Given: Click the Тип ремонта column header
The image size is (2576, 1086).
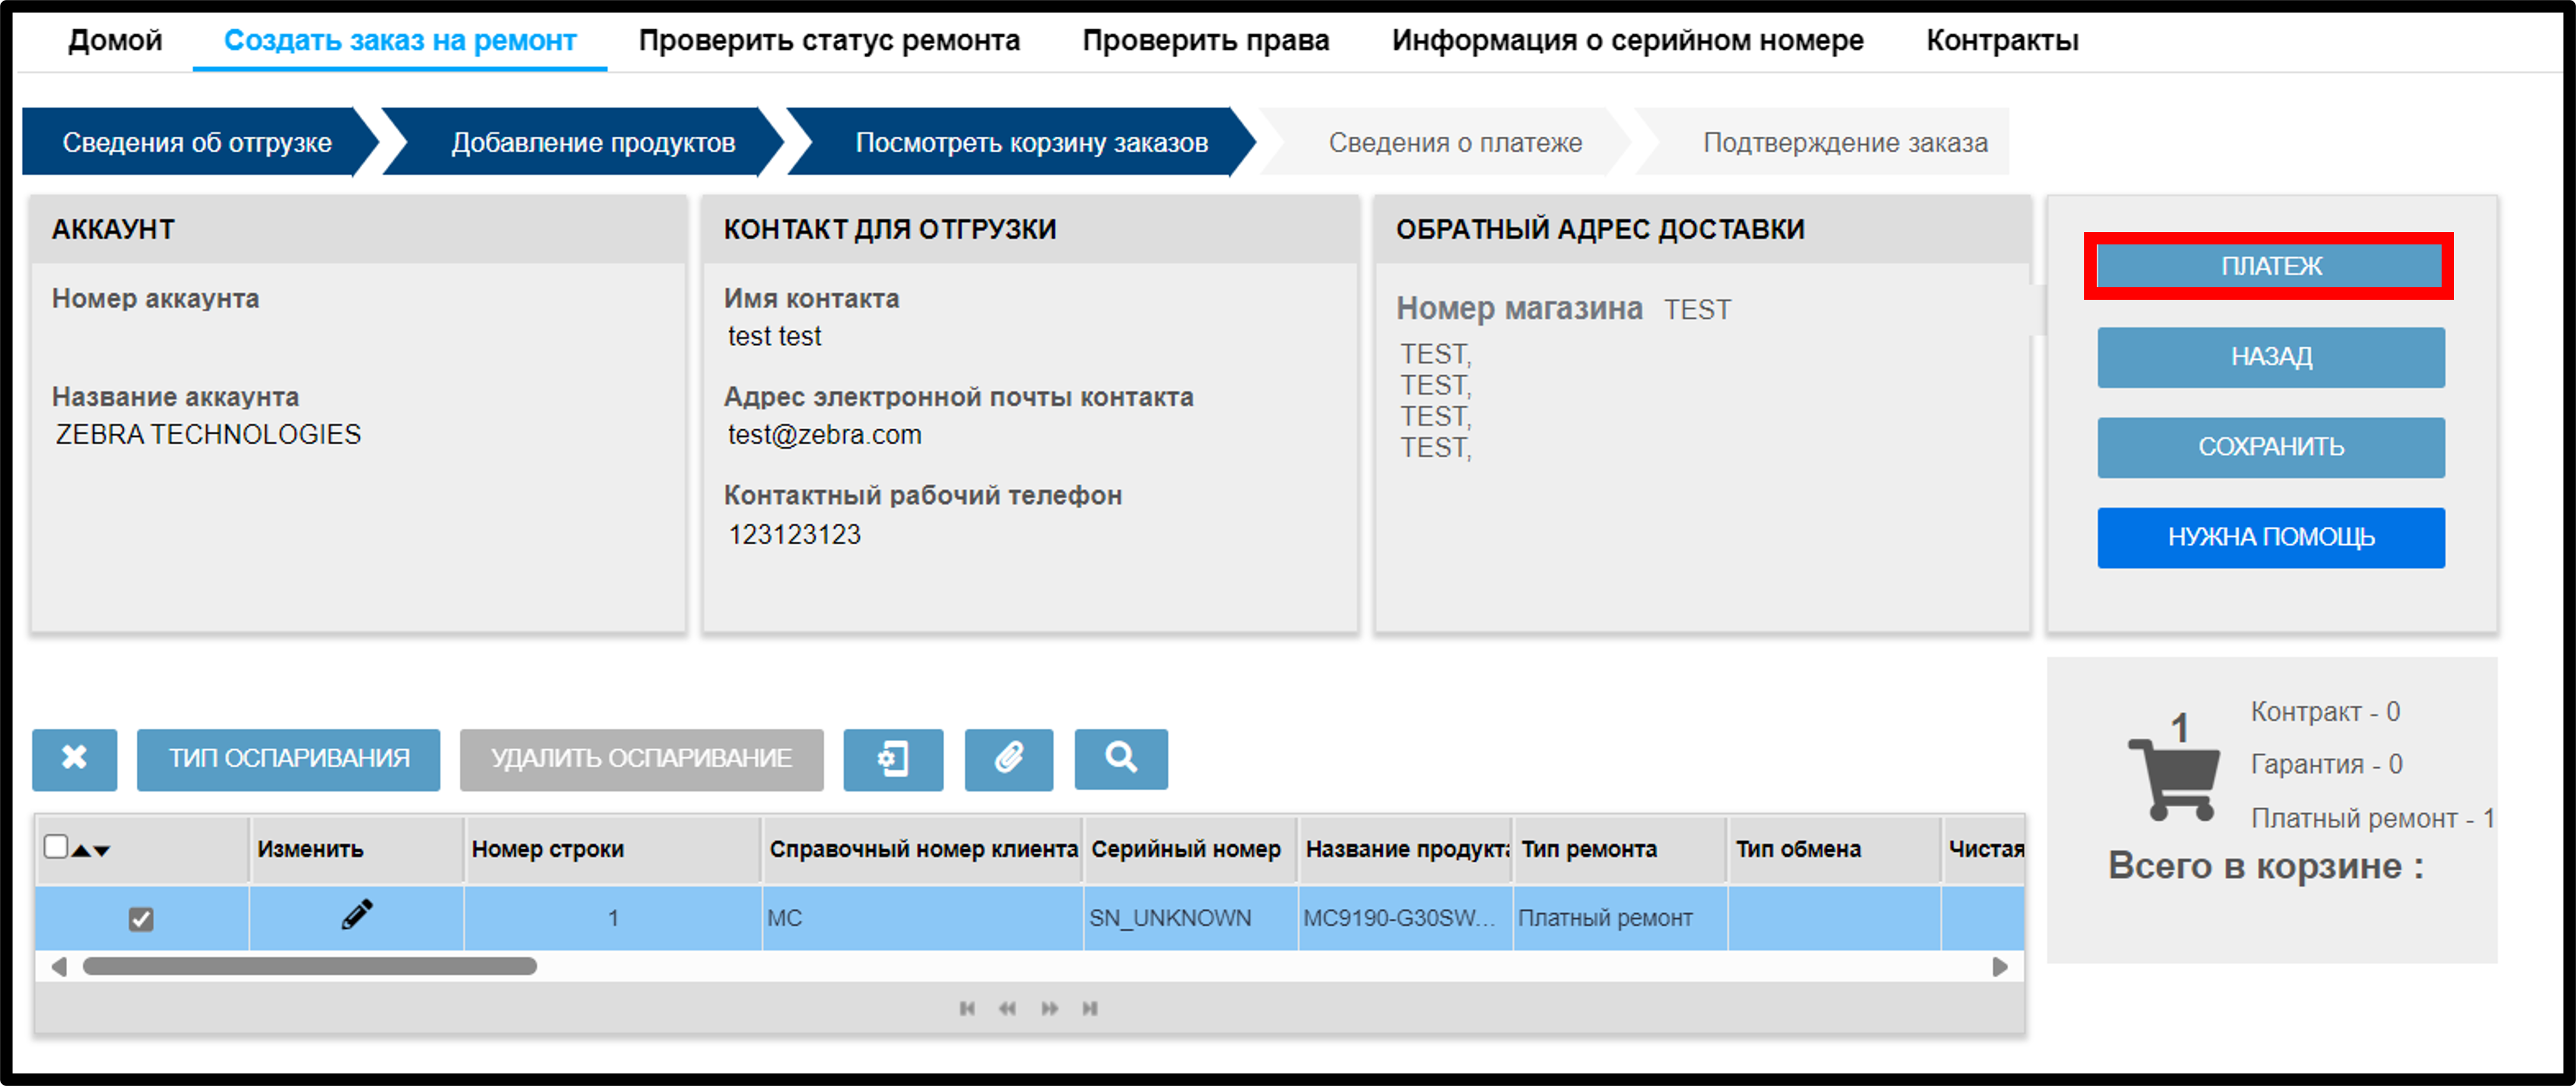Looking at the screenshot, I should [1620, 850].
